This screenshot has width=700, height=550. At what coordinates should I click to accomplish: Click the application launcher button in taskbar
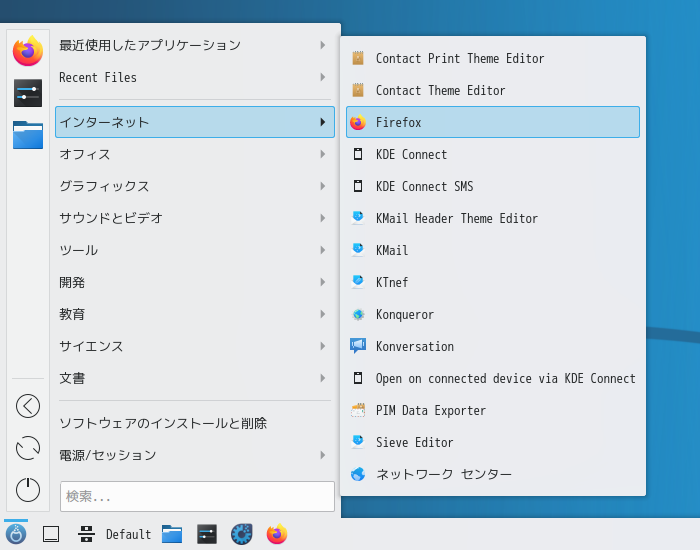[16, 534]
